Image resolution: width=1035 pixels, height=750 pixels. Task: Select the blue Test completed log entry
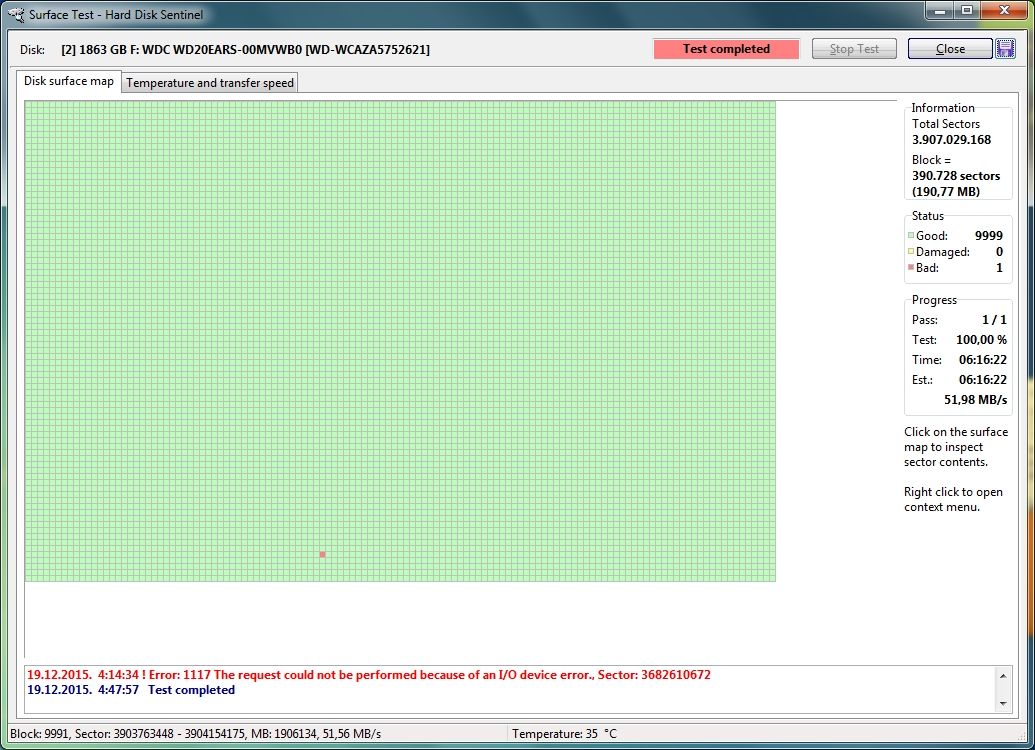(131, 690)
